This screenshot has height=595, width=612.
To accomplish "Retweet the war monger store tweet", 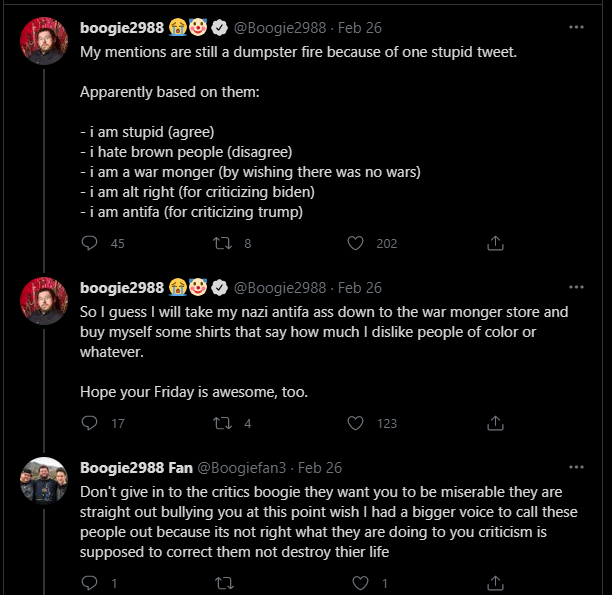I will pos(224,423).
